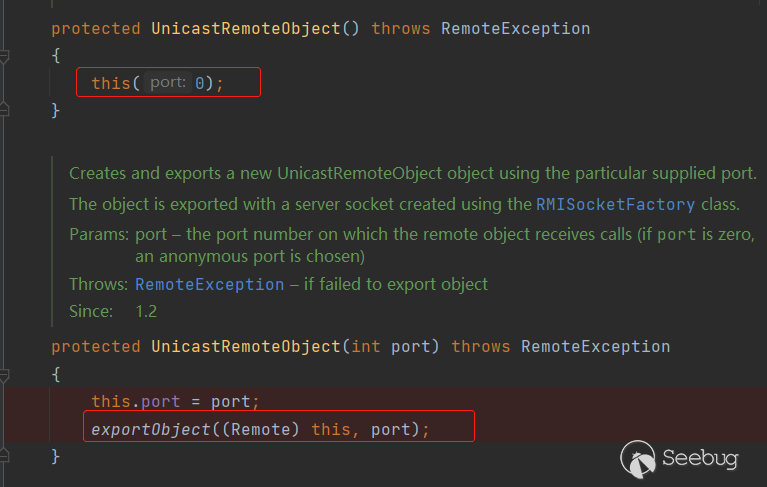Image resolution: width=767 pixels, height=487 pixels.
Task: Click the 'this' keyword in the this( call
Action: [110, 83]
